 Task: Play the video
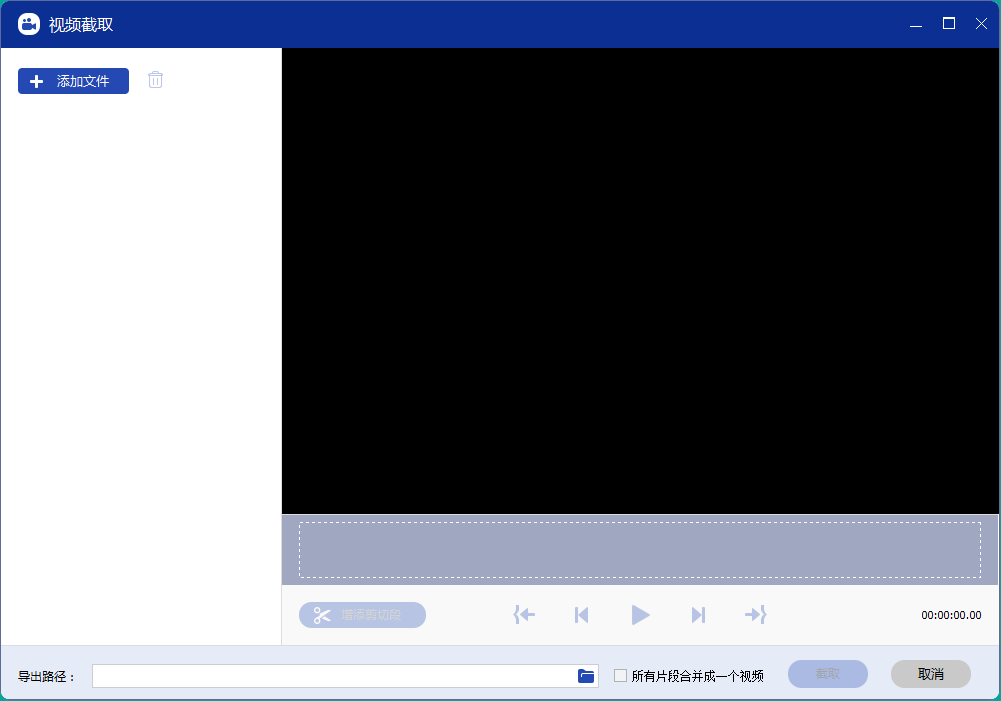(x=640, y=615)
